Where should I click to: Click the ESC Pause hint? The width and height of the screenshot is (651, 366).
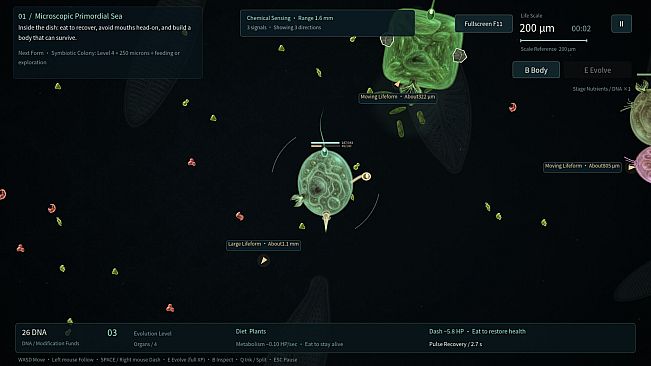click(285, 360)
